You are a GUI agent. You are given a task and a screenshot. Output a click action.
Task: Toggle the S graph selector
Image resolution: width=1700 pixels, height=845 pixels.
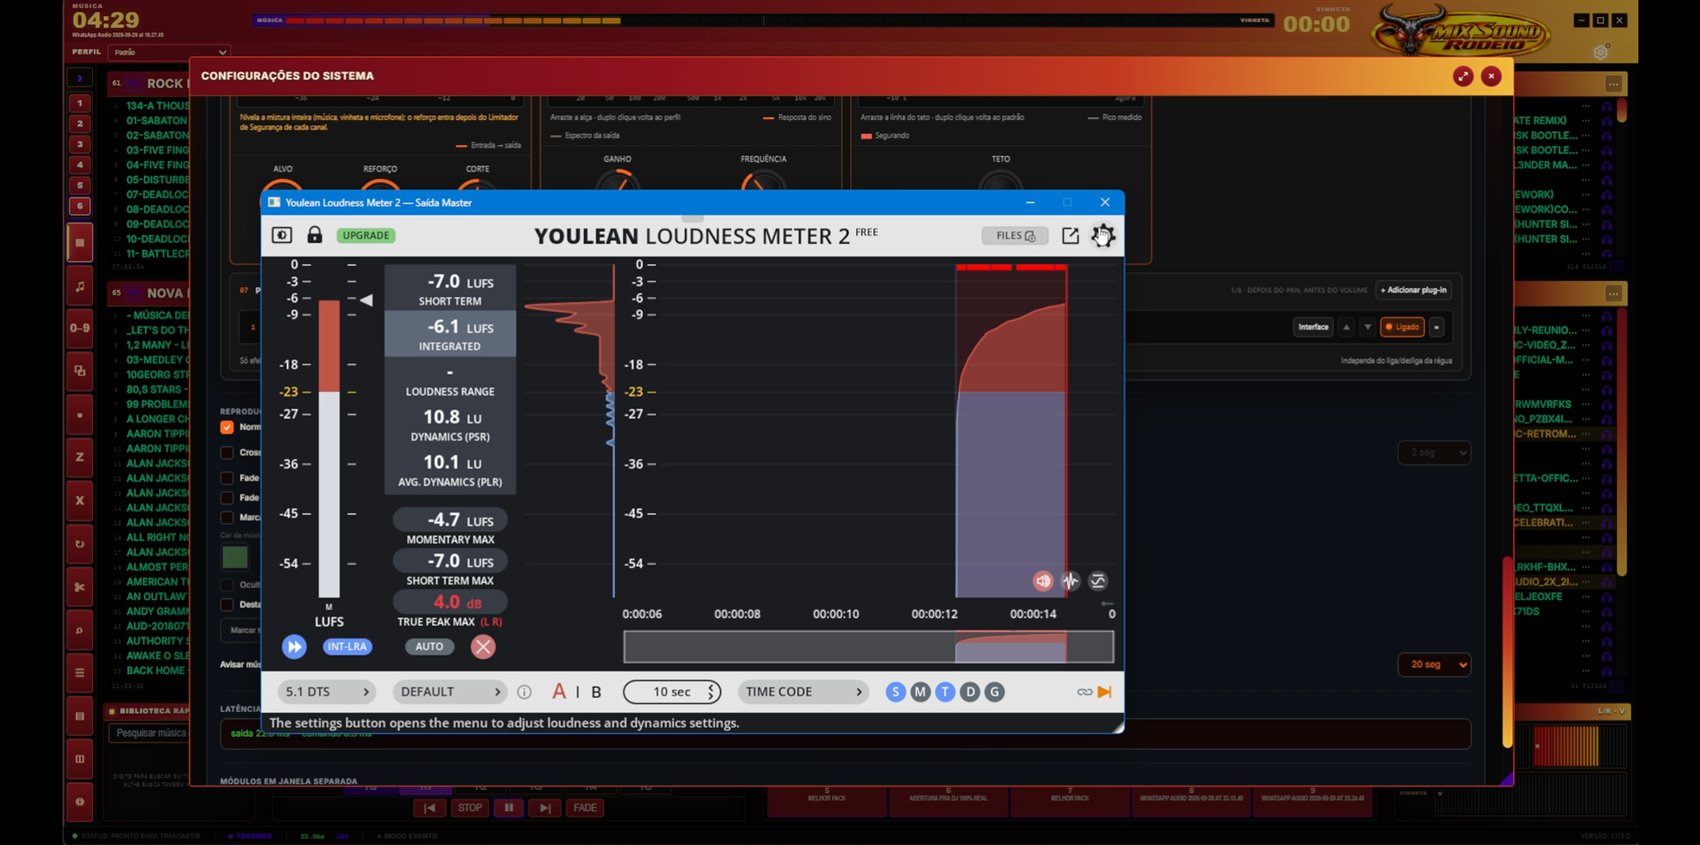[895, 692]
